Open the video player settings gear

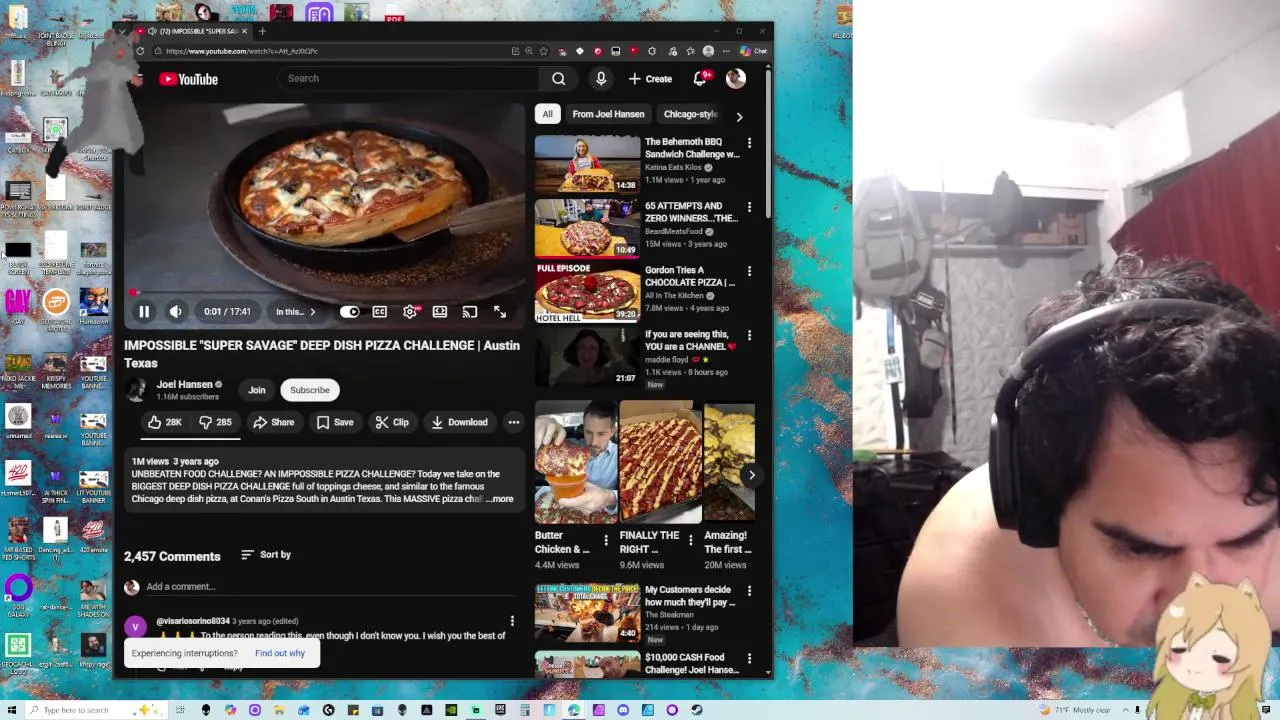(x=410, y=312)
